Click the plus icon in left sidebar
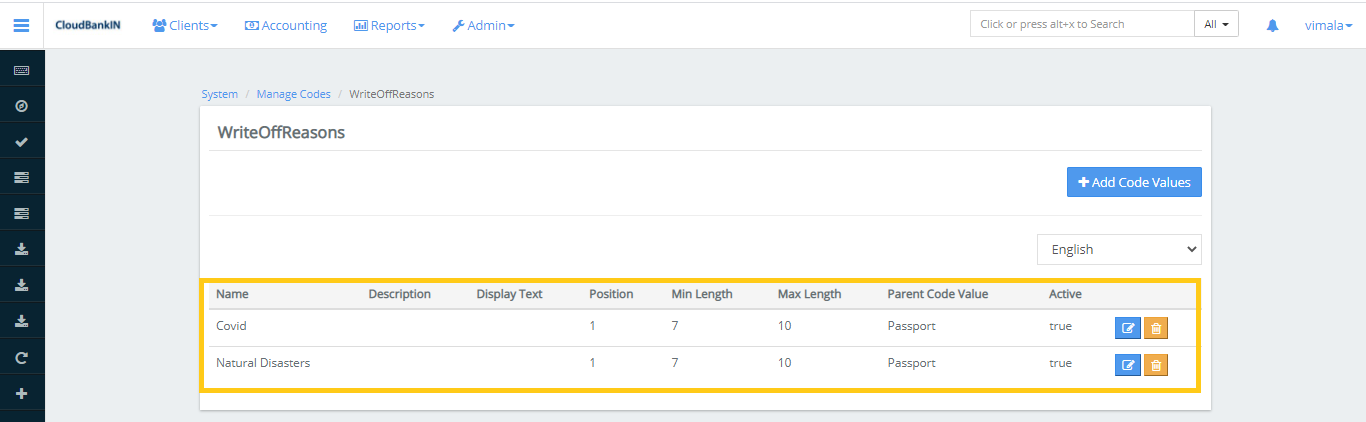Screen dimensions: 1366x422 click(21, 393)
